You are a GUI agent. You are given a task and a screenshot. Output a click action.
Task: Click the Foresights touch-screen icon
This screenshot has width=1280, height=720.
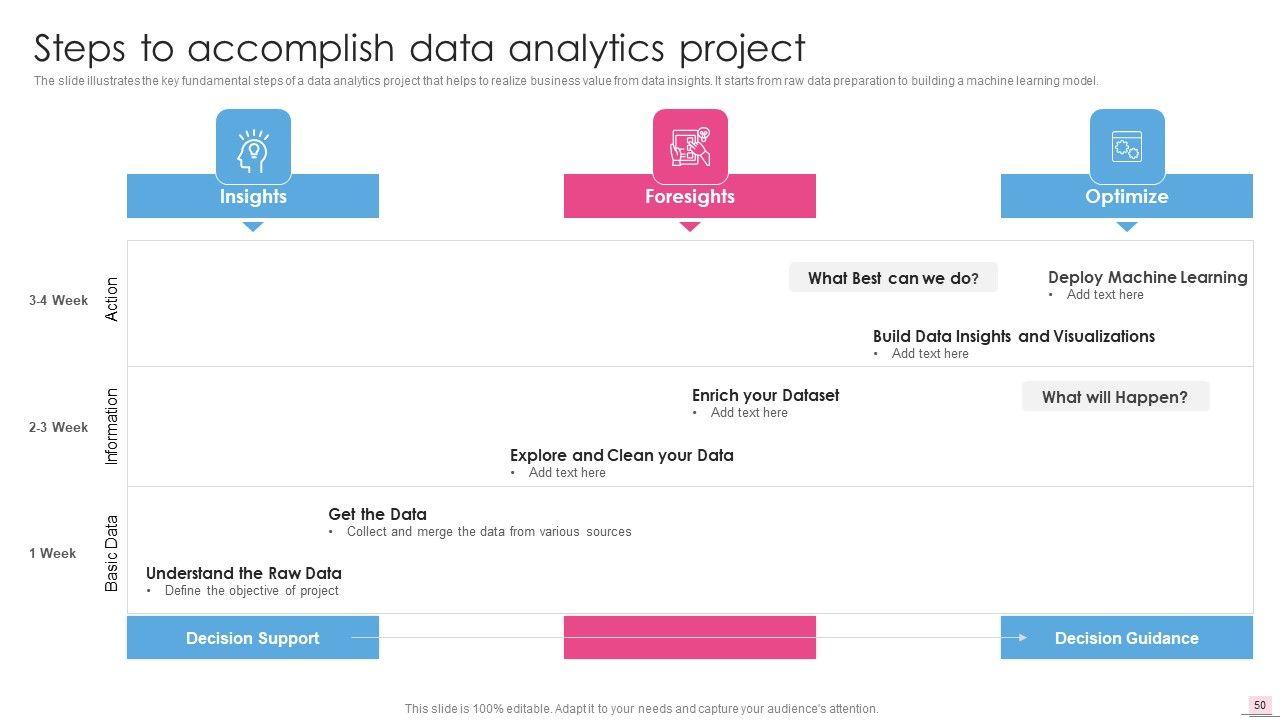pyautogui.click(x=690, y=148)
